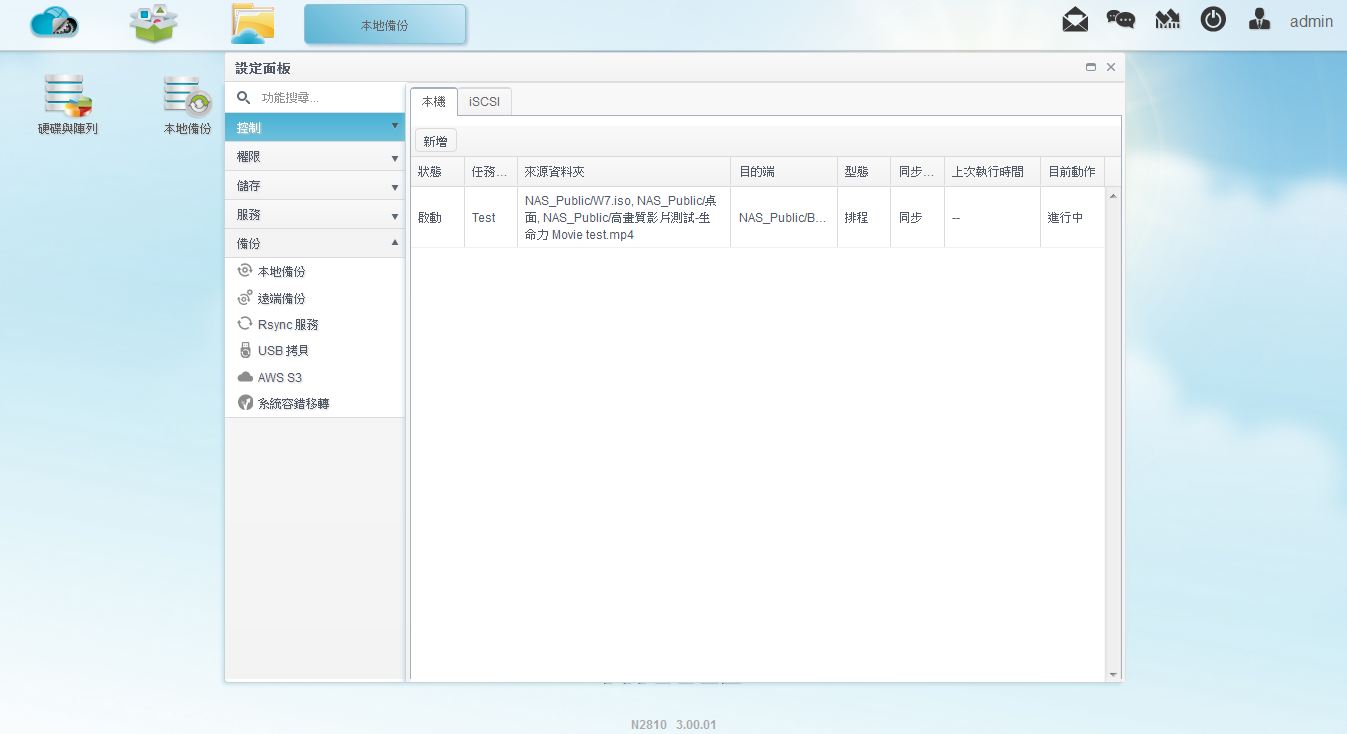Click the table scrollbar up arrow
This screenshot has height=734, width=1347.
[x=1114, y=195]
